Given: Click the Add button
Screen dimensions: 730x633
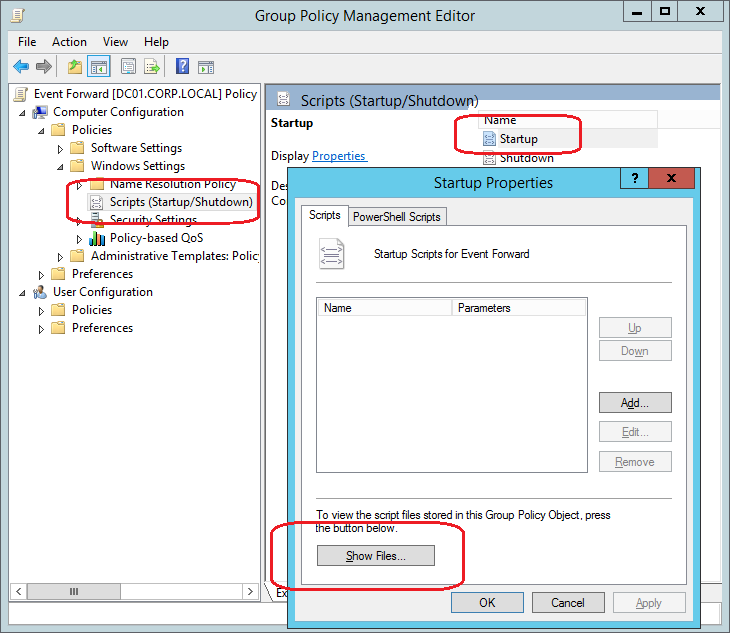Looking at the screenshot, I should tap(634, 403).
